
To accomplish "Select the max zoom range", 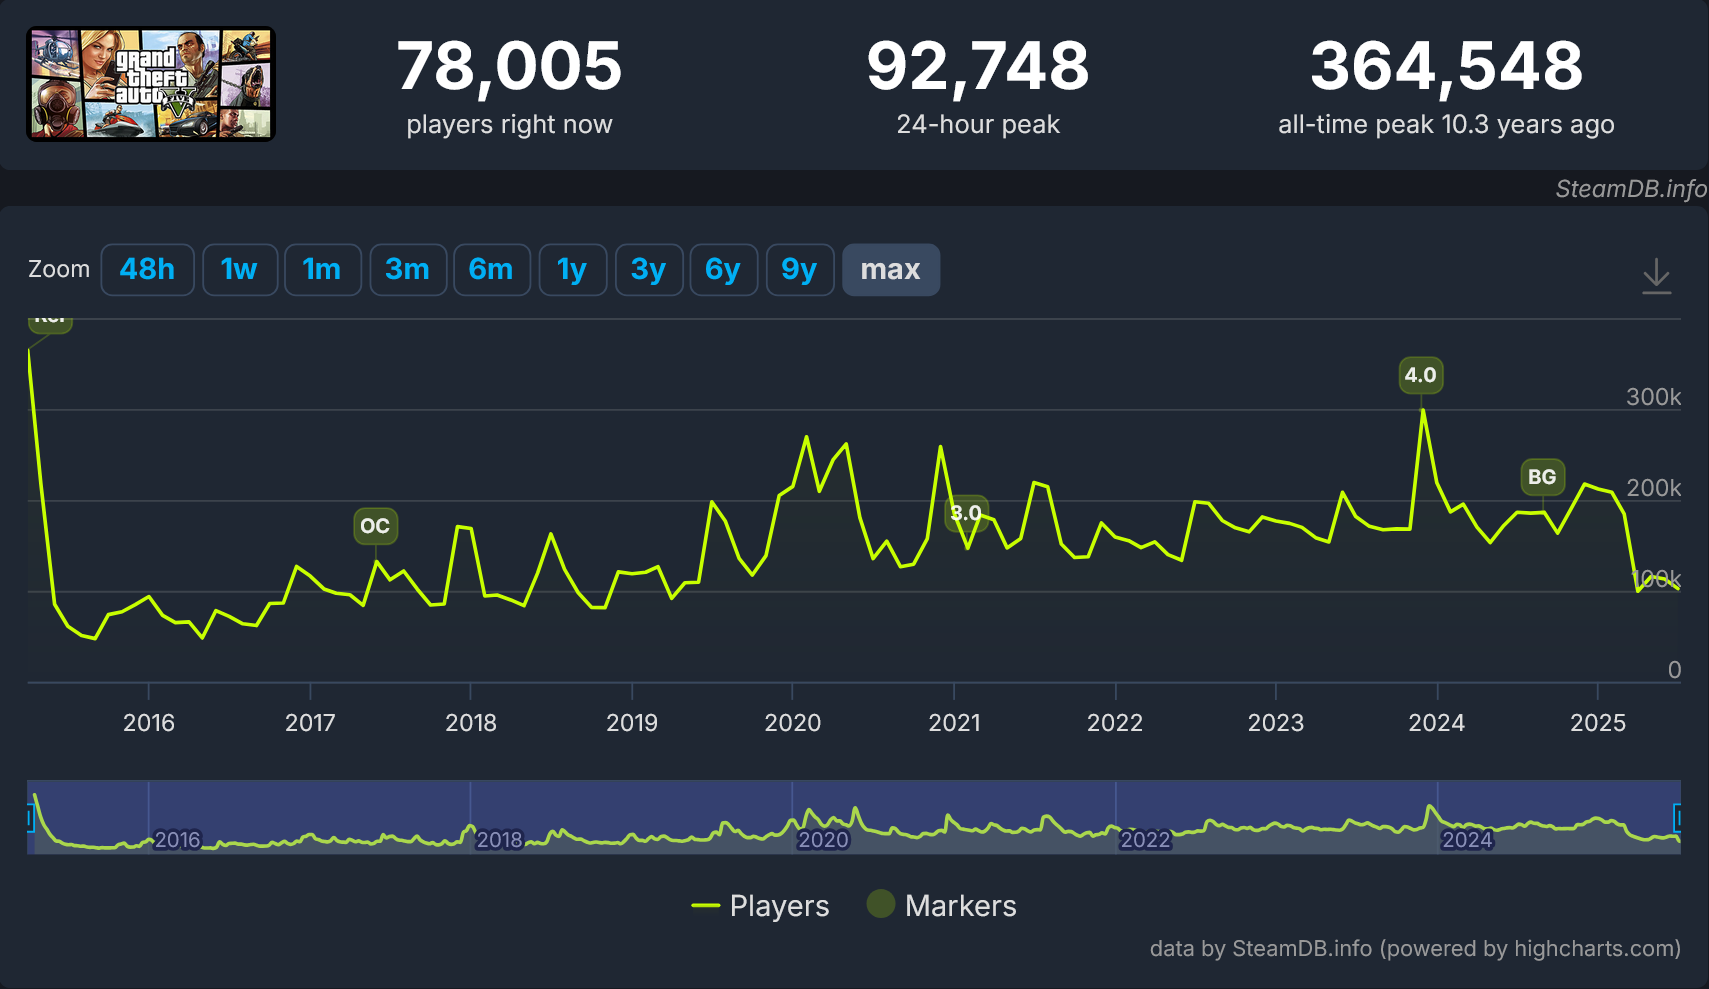I will pos(890,269).
